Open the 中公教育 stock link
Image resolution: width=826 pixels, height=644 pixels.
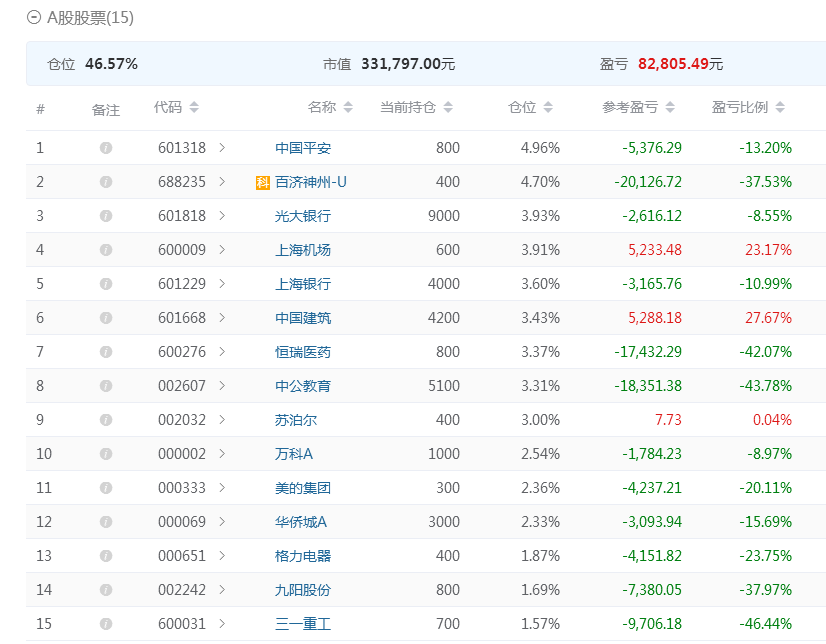point(303,386)
